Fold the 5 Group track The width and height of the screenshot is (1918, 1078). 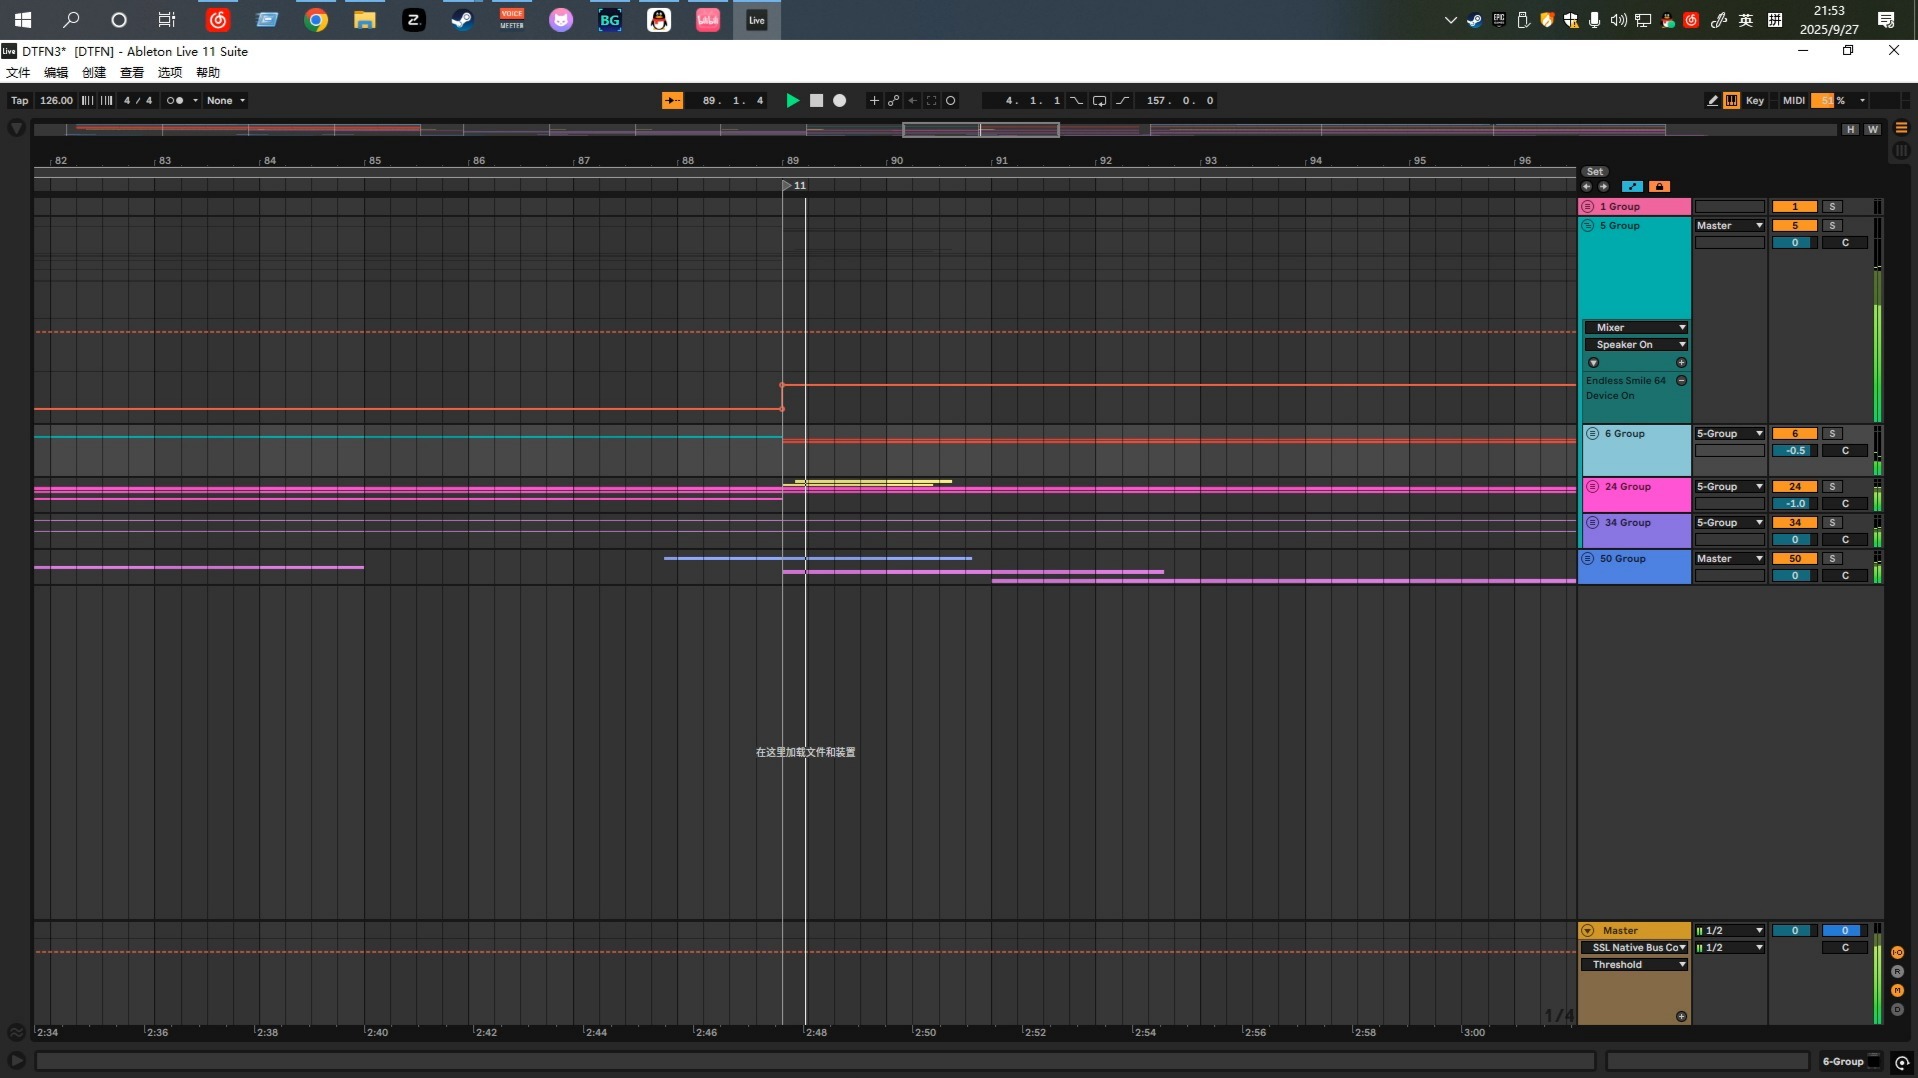tap(1588, 226)
